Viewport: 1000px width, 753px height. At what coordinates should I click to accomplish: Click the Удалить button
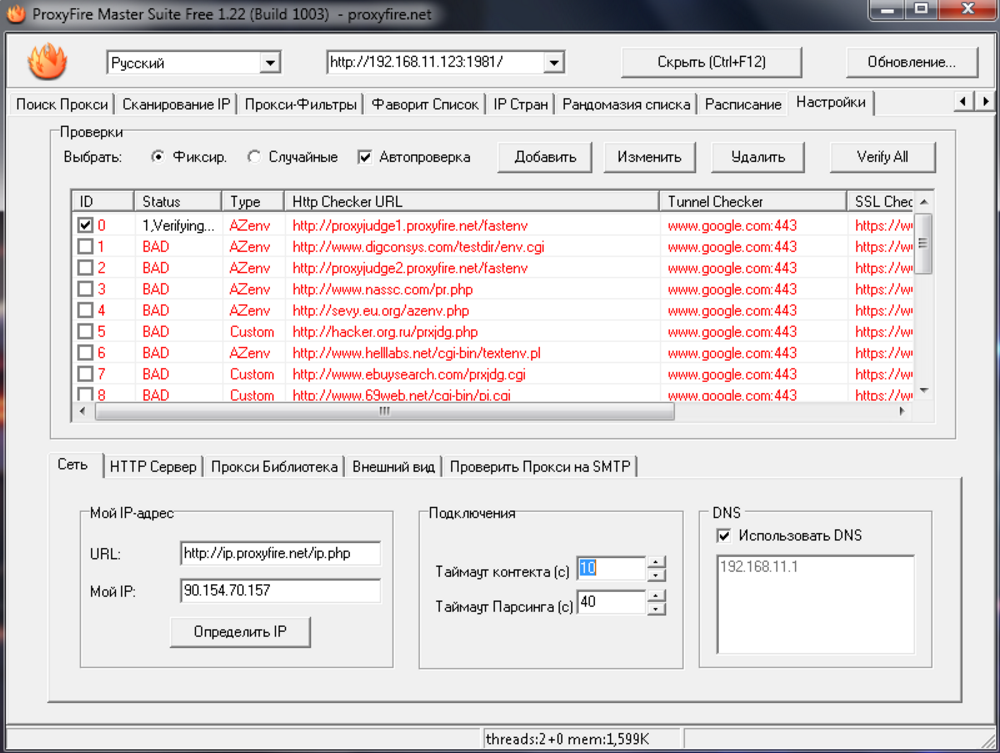click(x=758, y=157)
